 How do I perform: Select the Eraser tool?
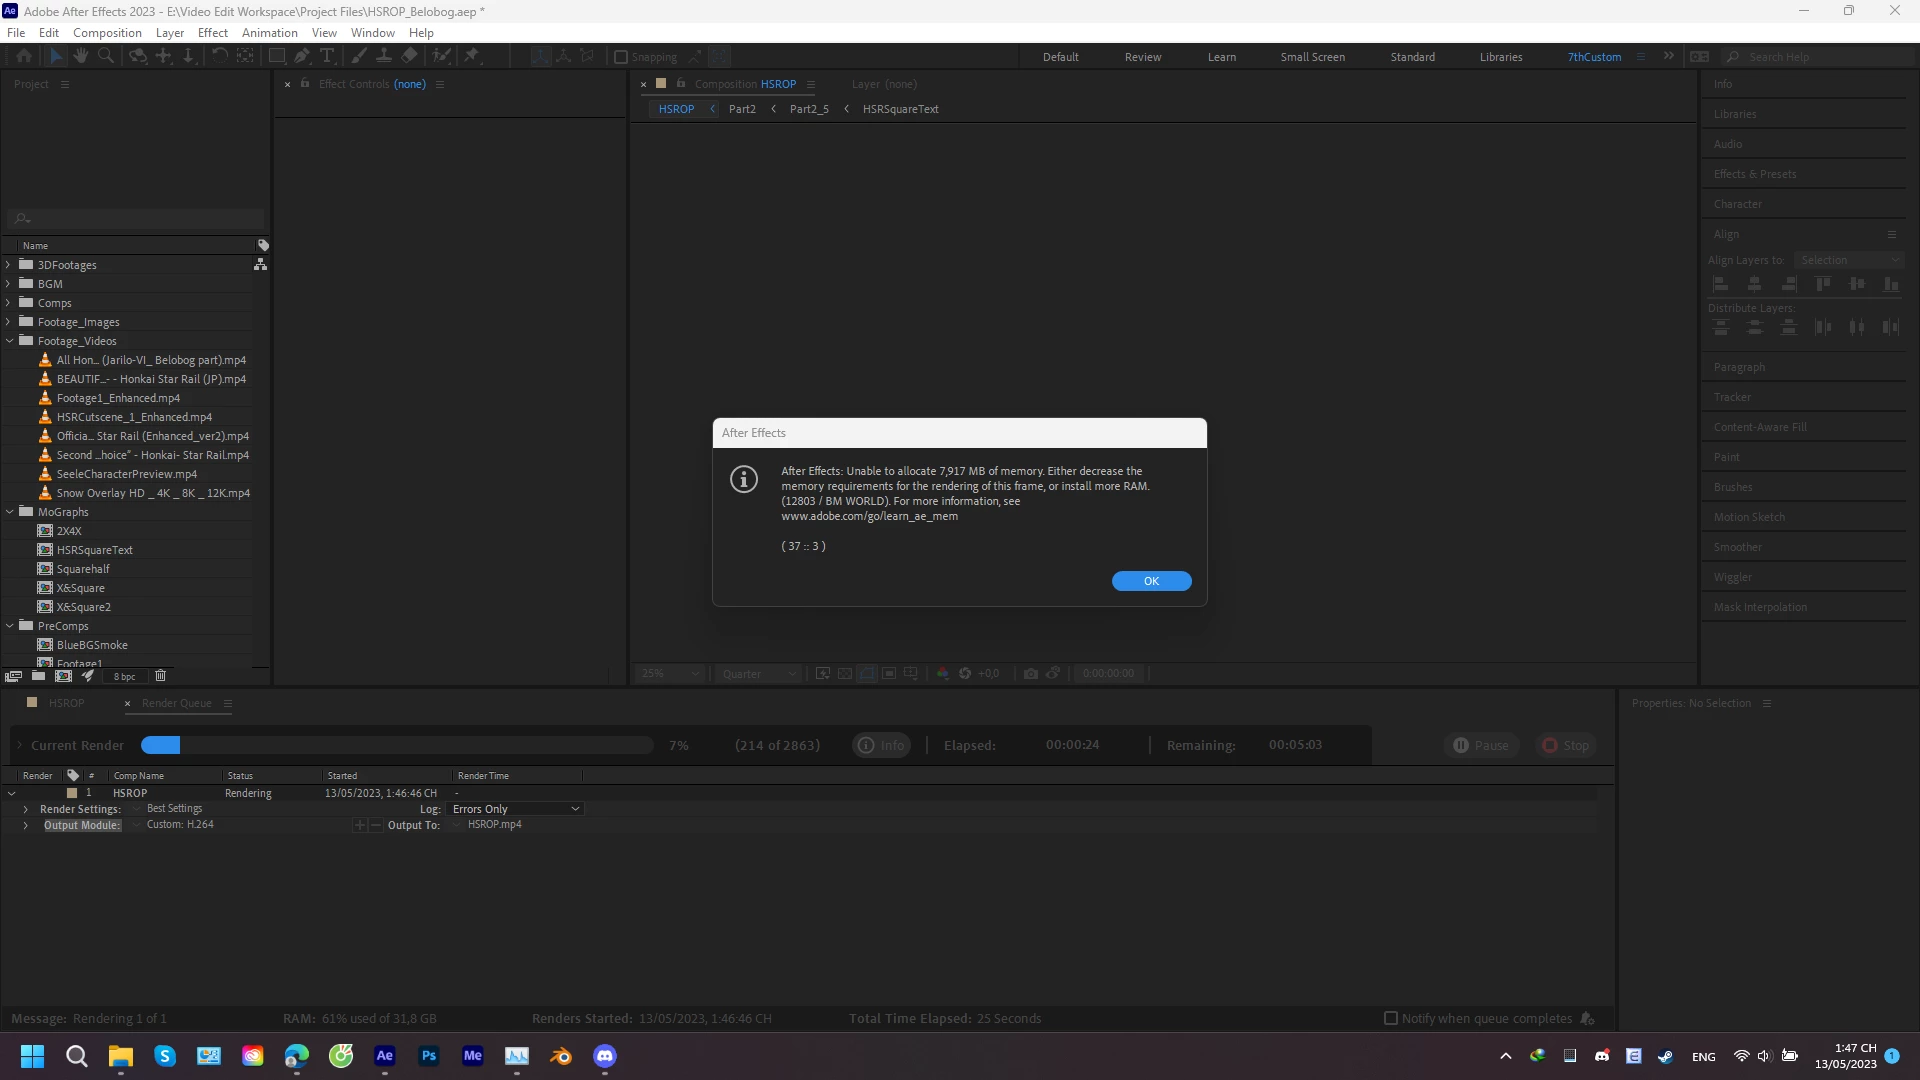click(410, 57)
